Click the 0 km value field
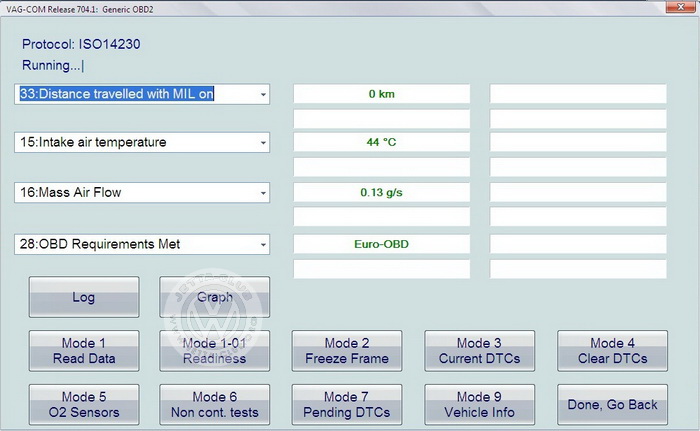Screen dimensions: 700x431 382,94
